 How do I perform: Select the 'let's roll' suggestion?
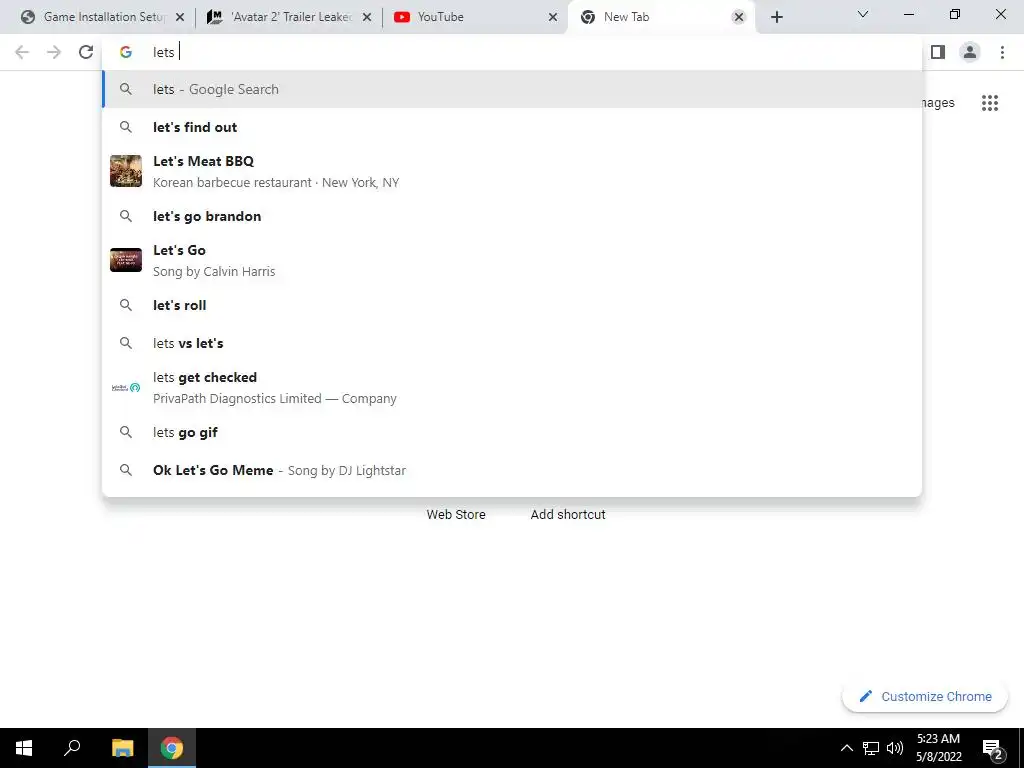point(512,305)
